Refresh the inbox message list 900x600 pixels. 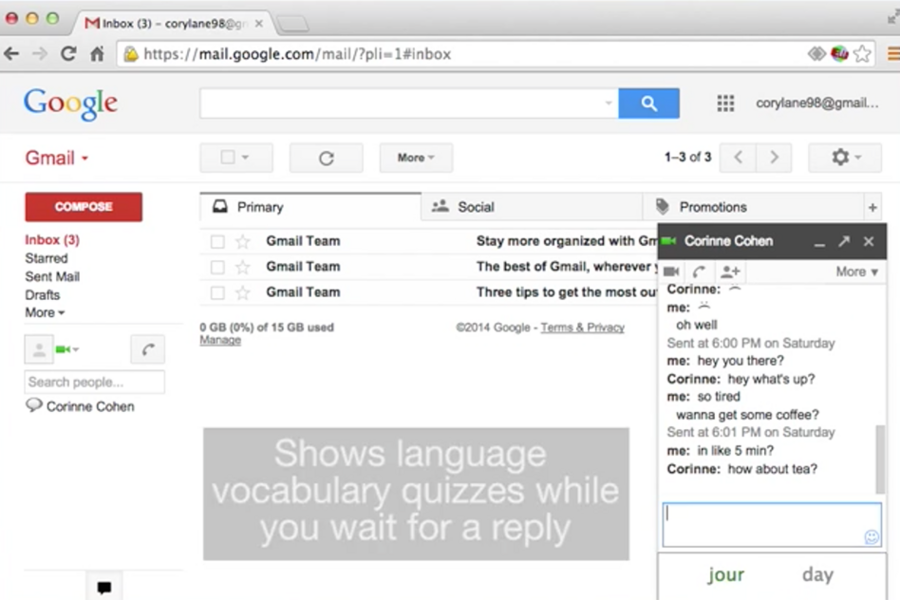(x=326, y=158)
